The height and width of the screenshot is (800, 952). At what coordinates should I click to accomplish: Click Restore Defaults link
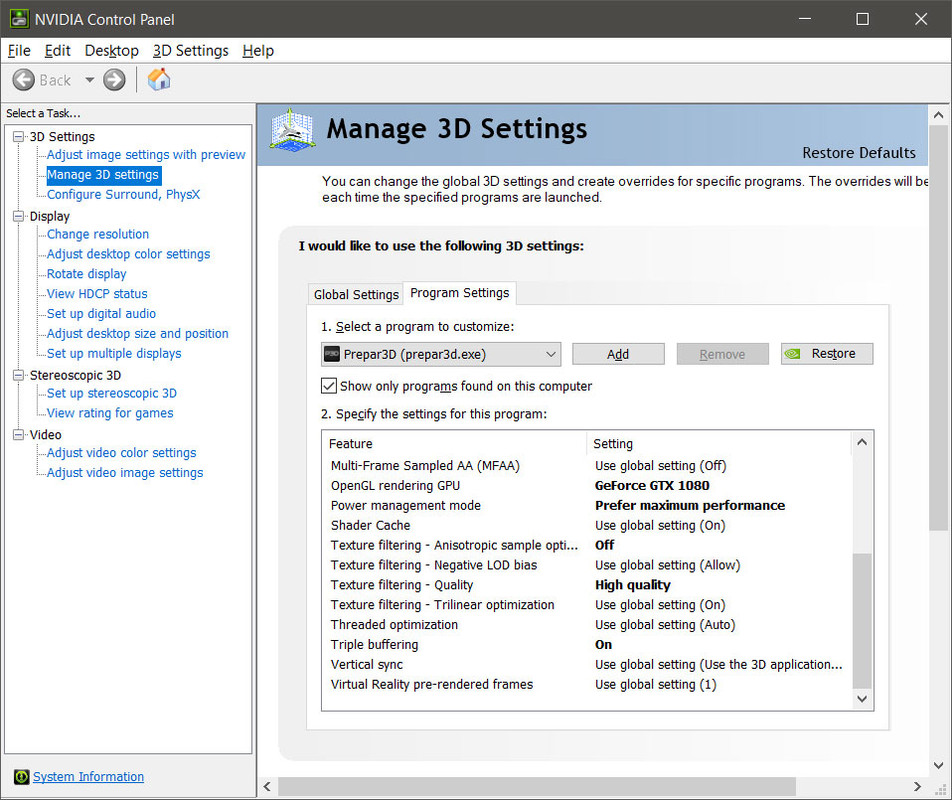click(858, 153)
